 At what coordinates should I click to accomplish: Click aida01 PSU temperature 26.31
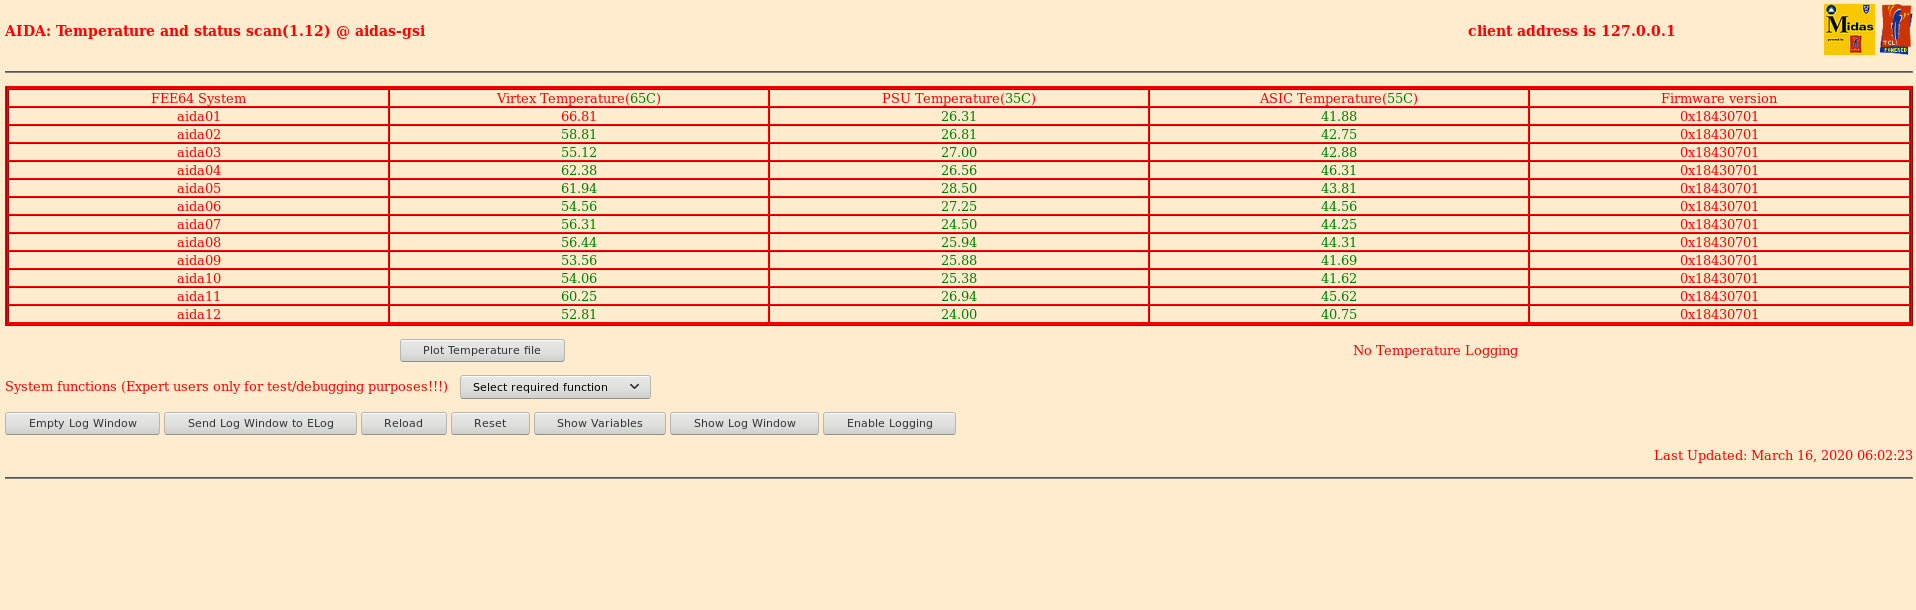[x=959, y=117]
